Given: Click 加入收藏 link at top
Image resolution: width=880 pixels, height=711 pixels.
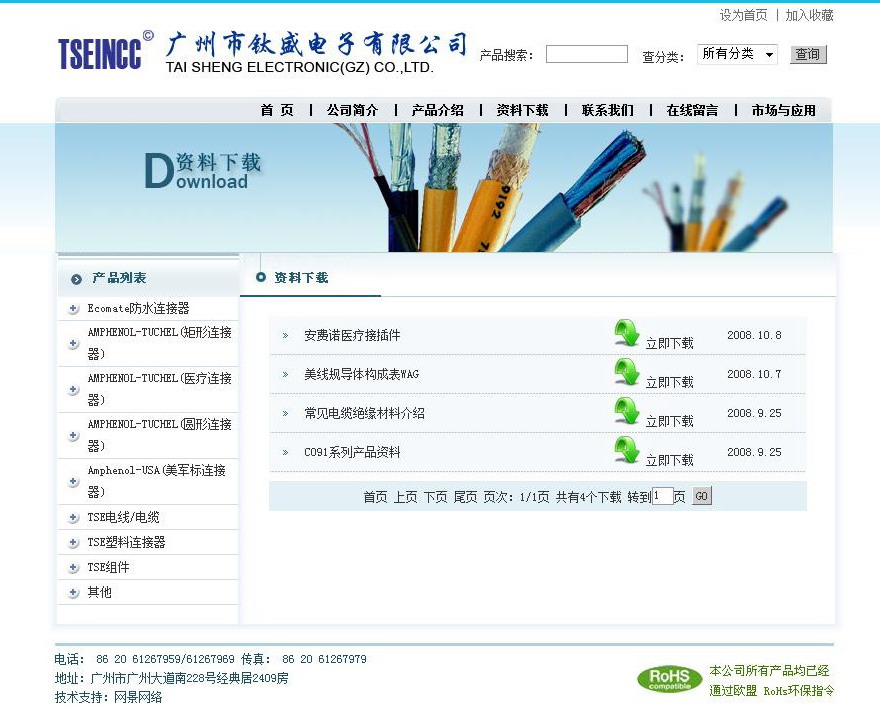Looking at the screenshot, I should tap(809, 15).
